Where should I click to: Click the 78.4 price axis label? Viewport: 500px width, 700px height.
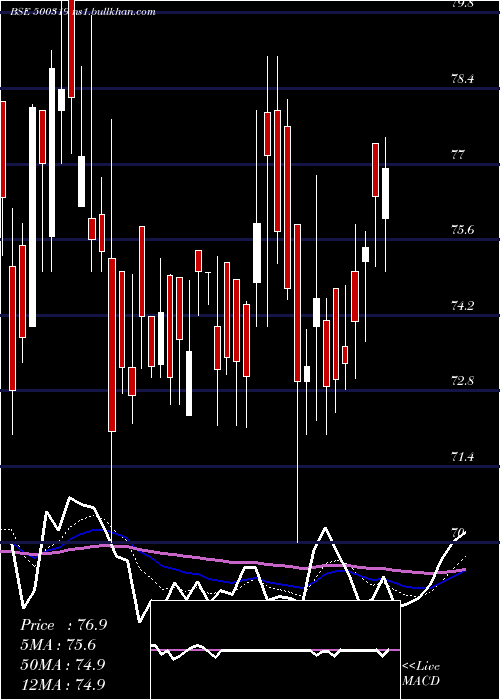point(463,79)
